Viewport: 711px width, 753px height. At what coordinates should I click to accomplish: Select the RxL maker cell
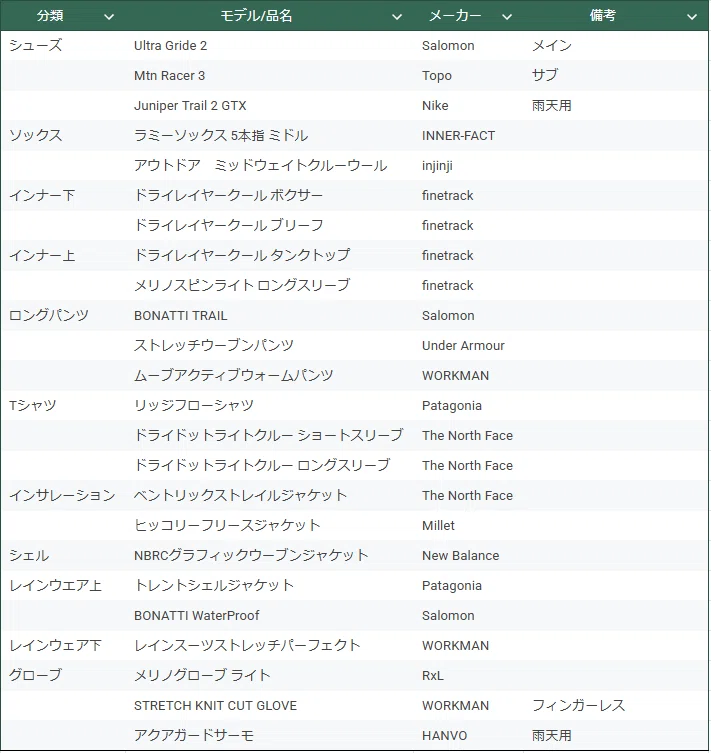pos(433,676)
